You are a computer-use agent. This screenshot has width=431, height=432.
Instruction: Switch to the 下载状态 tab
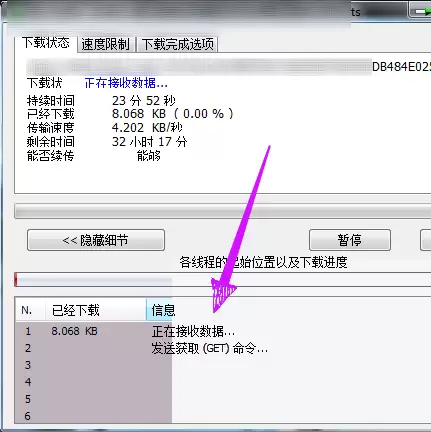tap(46, 43)
